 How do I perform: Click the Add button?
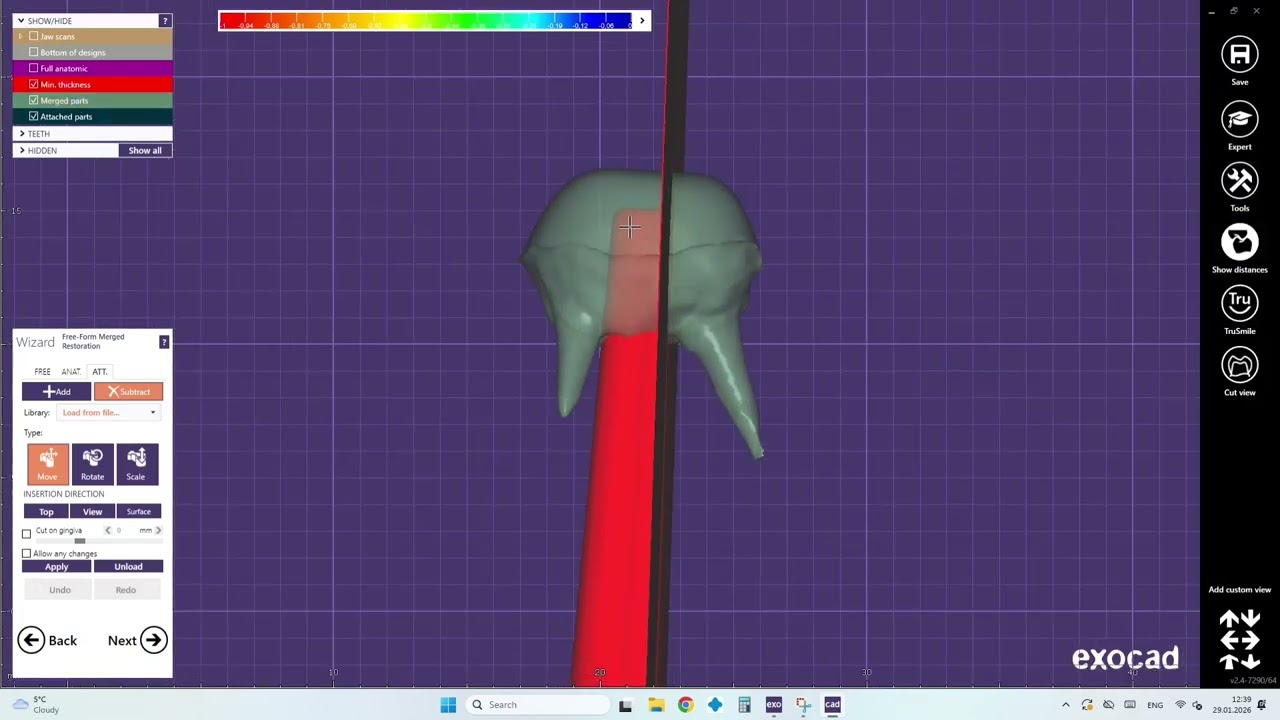pos(56,392)
